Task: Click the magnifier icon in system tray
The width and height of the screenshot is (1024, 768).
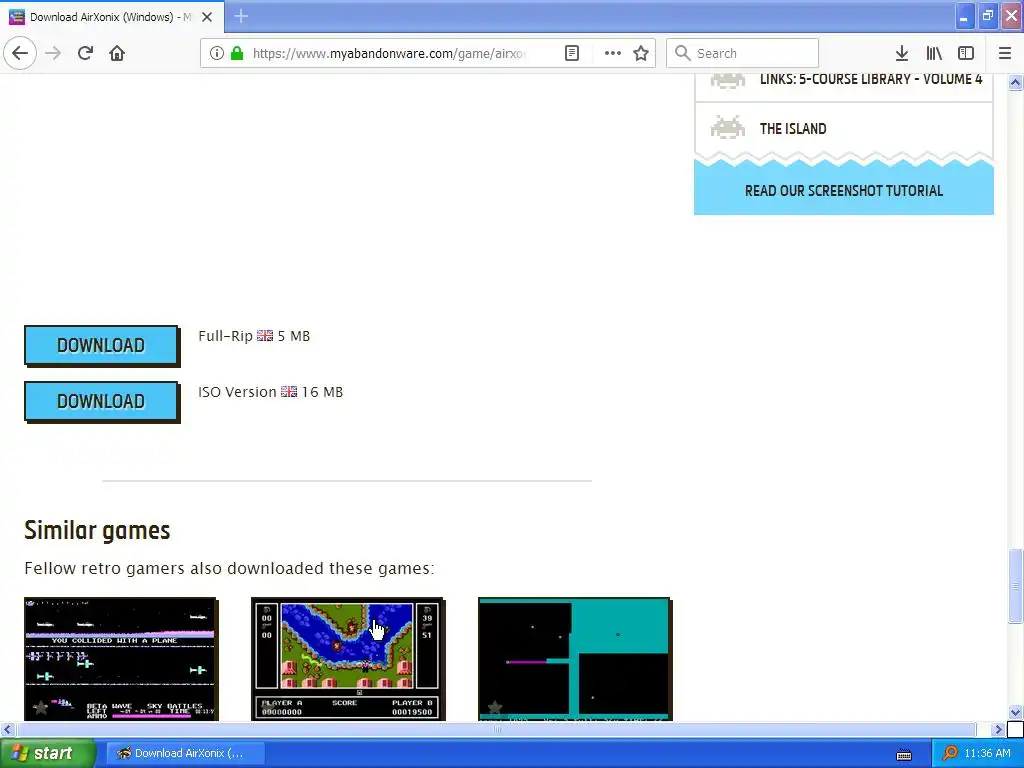Action: click(x=950, y=754)
